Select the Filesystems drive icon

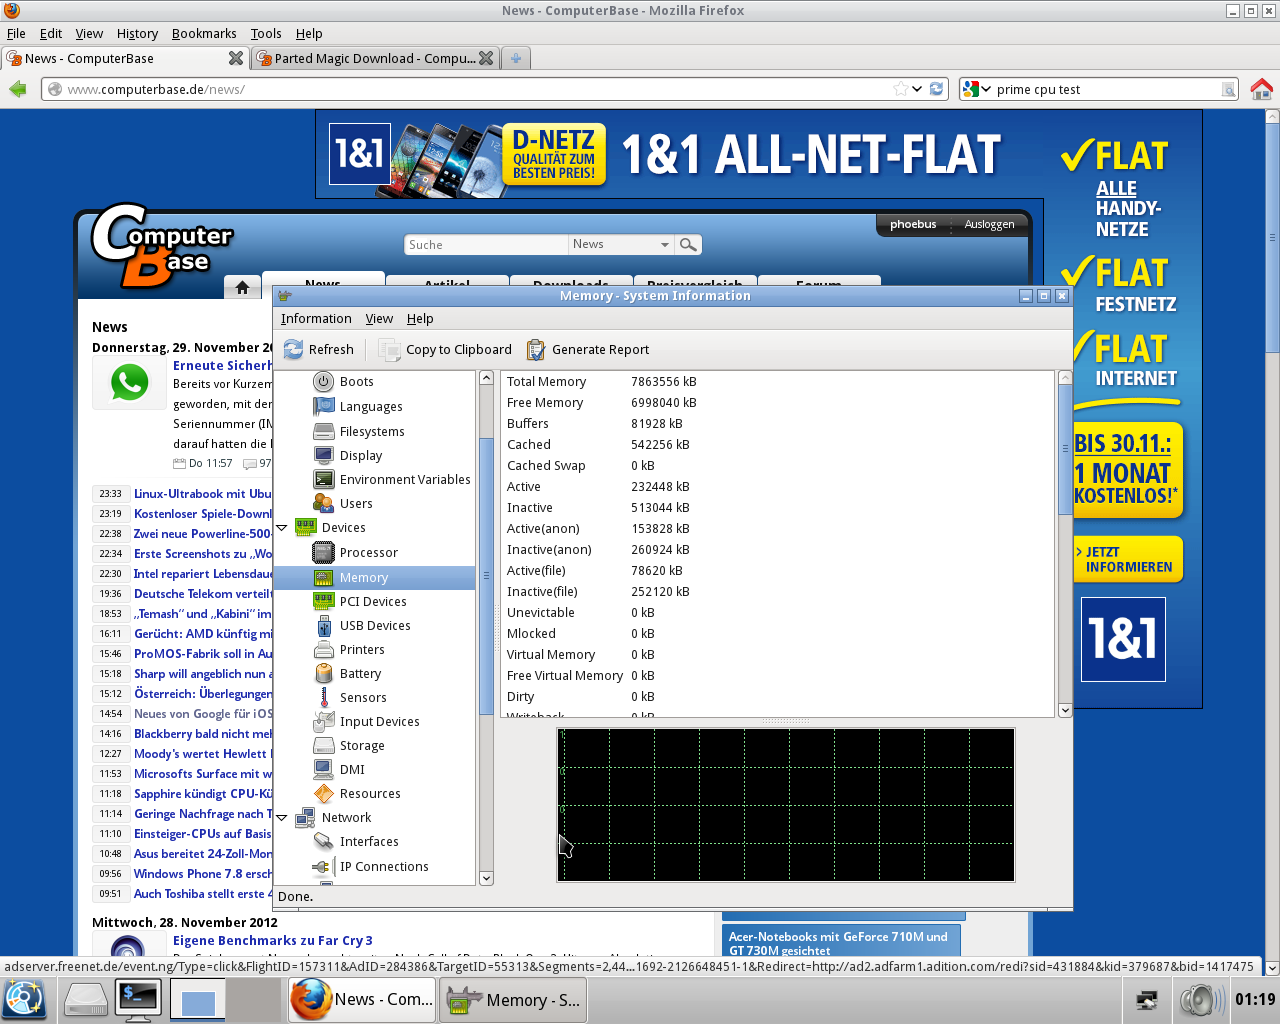[323, 431]
